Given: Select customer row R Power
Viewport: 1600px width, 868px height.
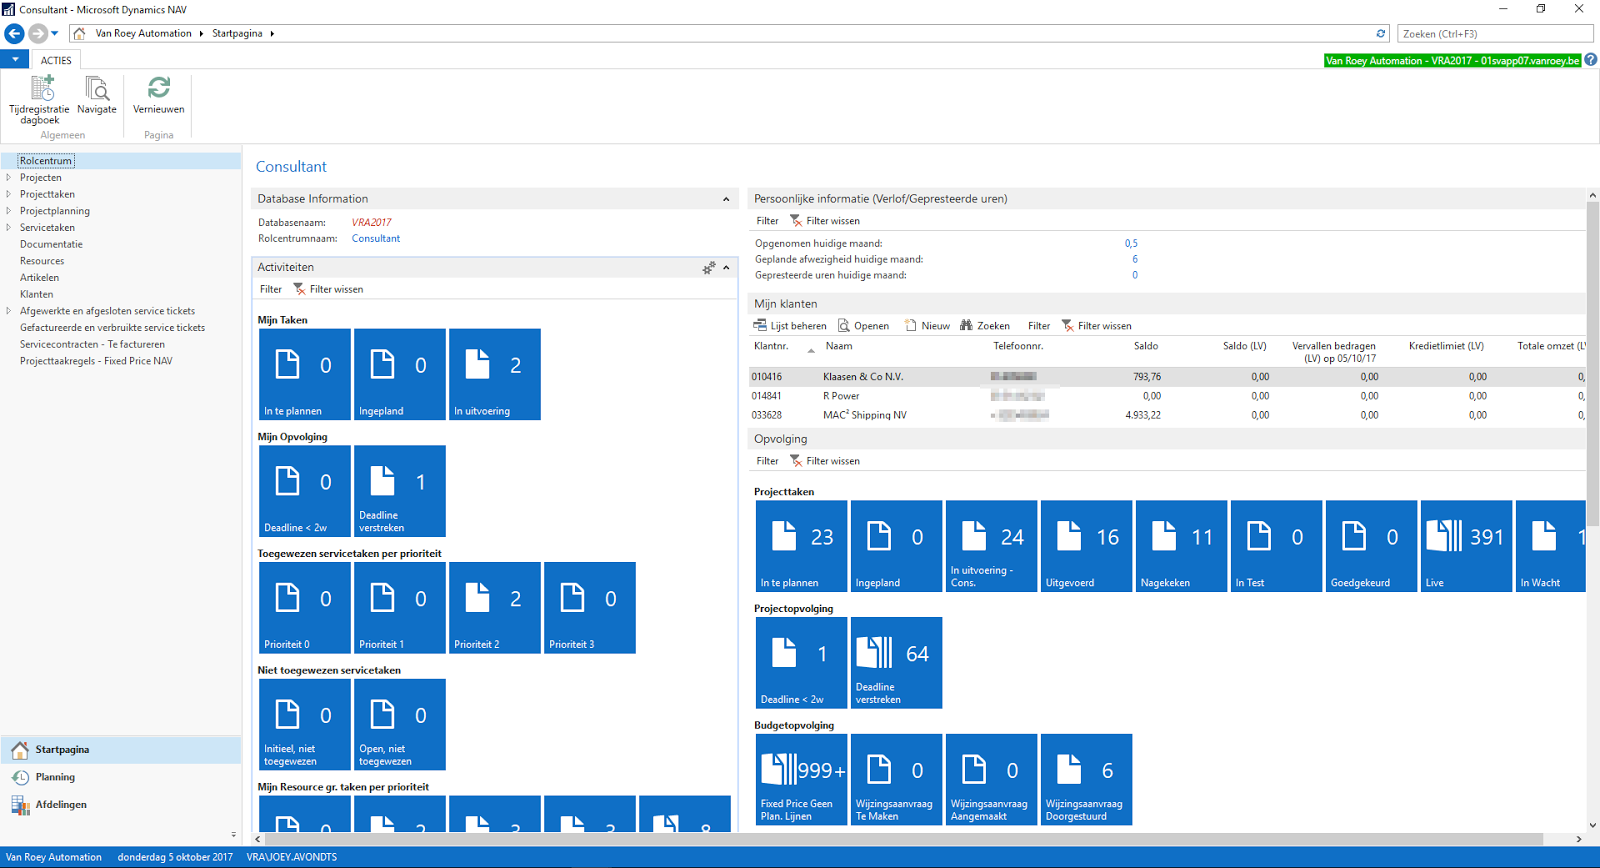Looking at the screenshot, I should (x=1167, y=396).
